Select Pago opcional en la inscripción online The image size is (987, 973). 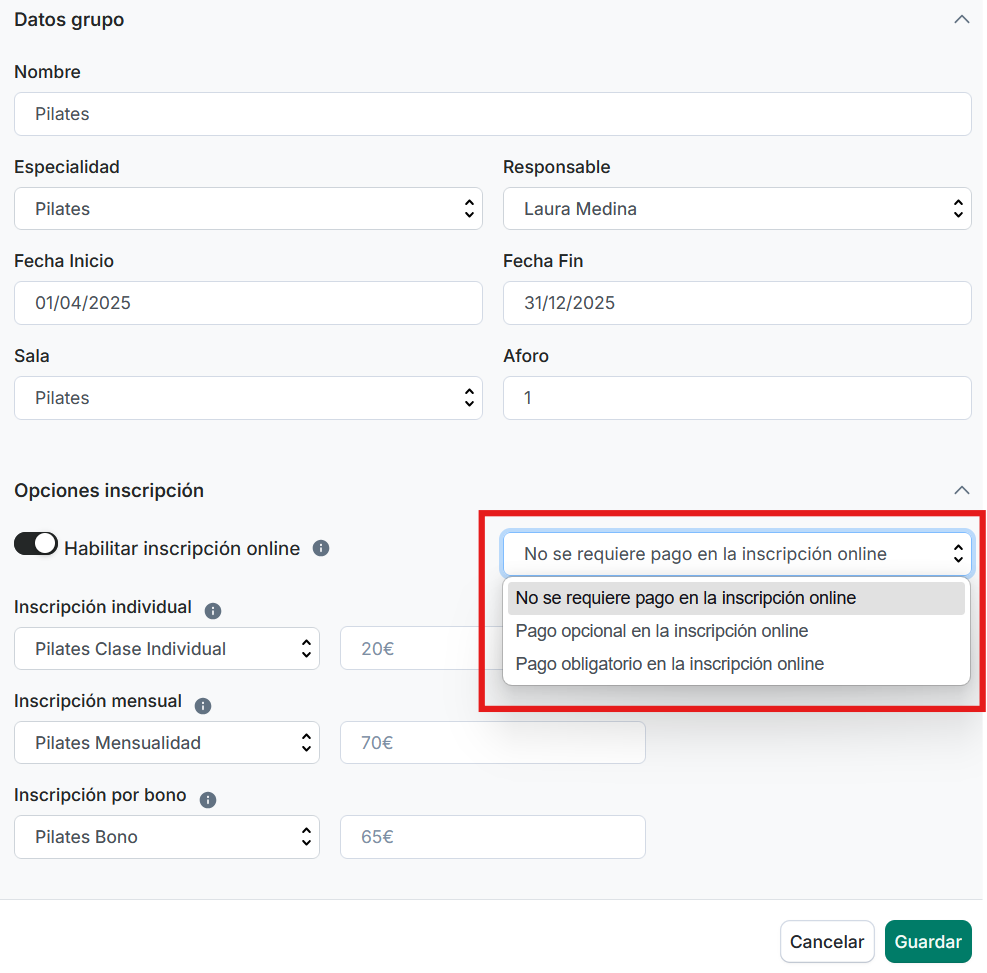(x=662, y=631)
